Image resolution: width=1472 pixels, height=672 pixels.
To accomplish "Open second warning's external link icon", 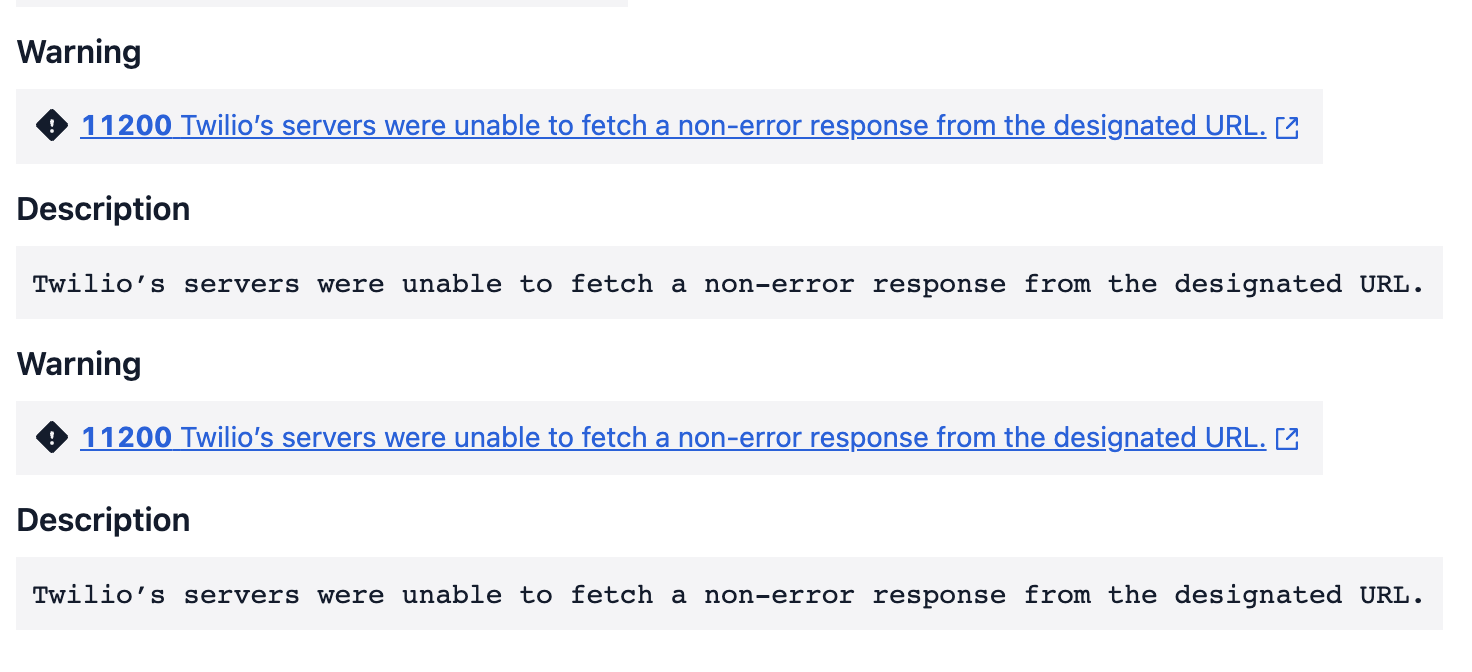I will tap(1288, 438).
